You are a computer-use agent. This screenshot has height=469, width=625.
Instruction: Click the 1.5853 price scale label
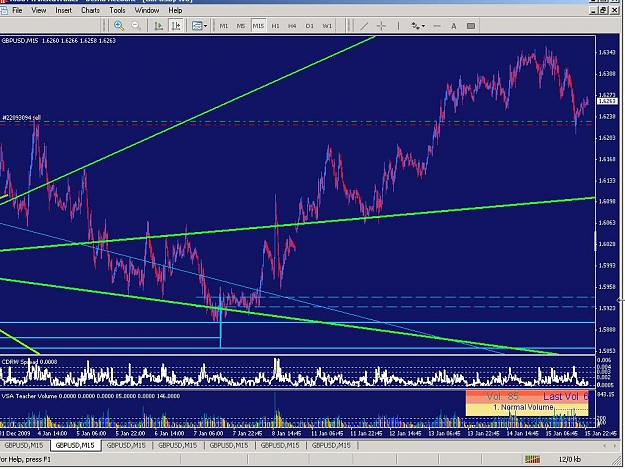tap(607, 351)
